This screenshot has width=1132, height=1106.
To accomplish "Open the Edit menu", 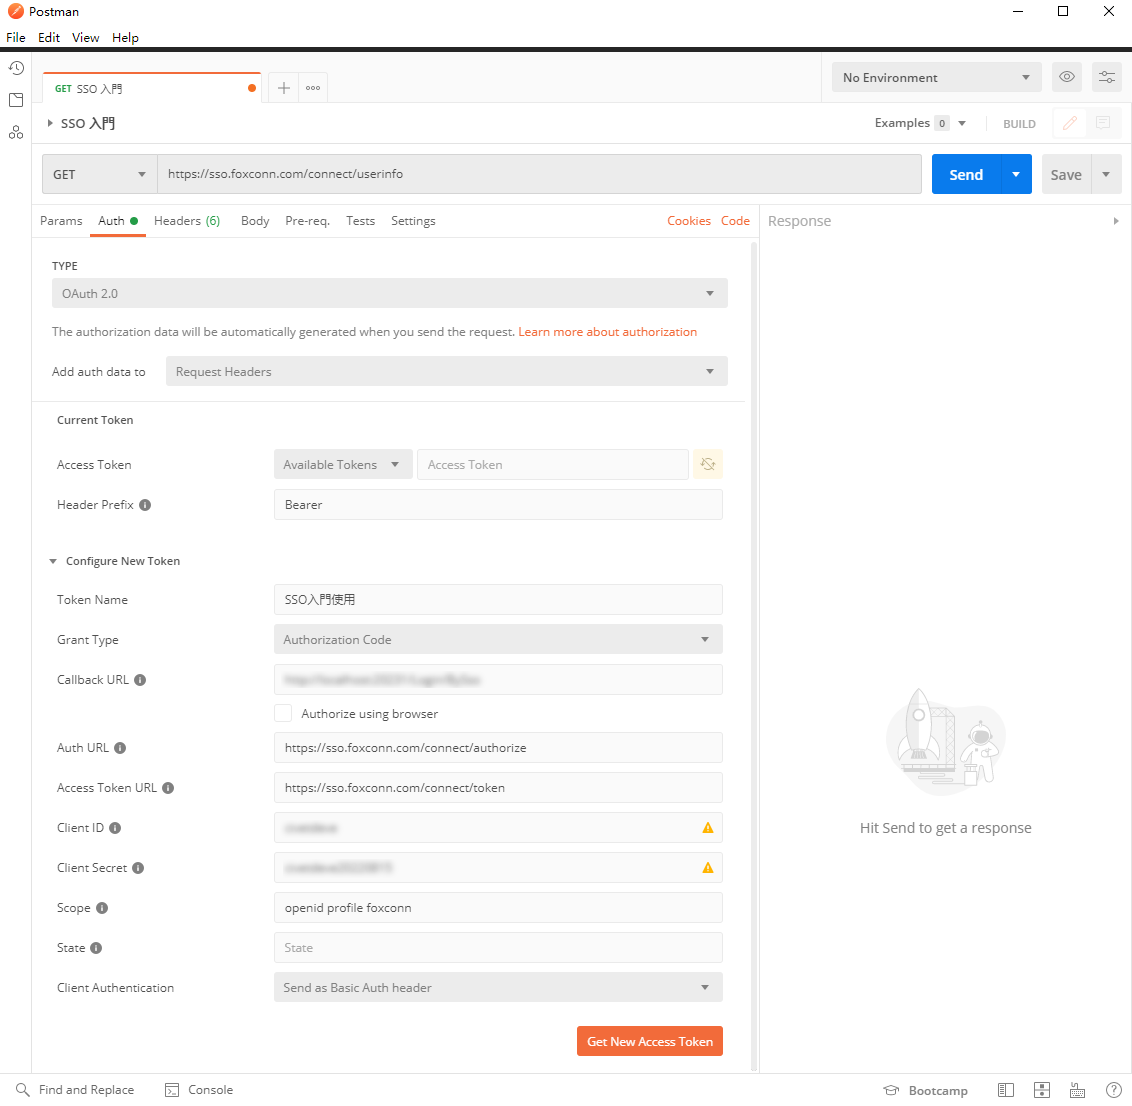I will tap(49, 38).
